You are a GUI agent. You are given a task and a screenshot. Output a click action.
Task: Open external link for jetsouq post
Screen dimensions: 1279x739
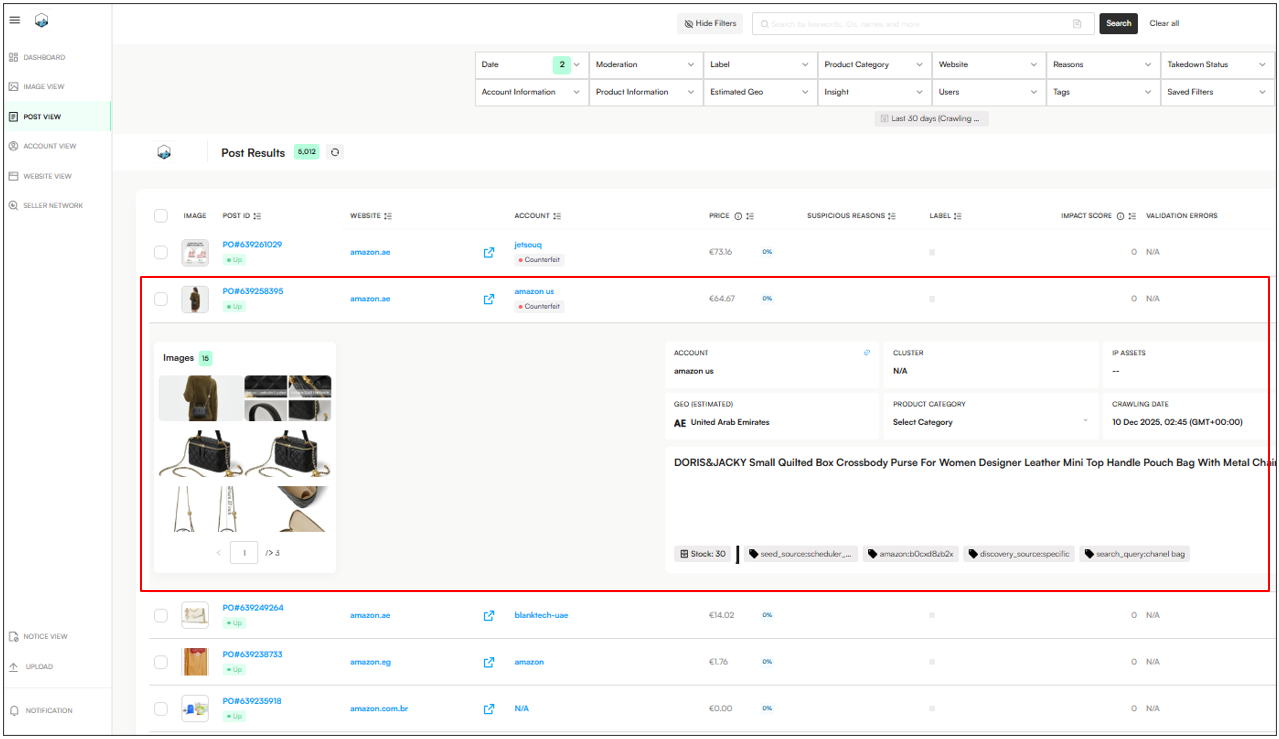(x=489, y=252)
